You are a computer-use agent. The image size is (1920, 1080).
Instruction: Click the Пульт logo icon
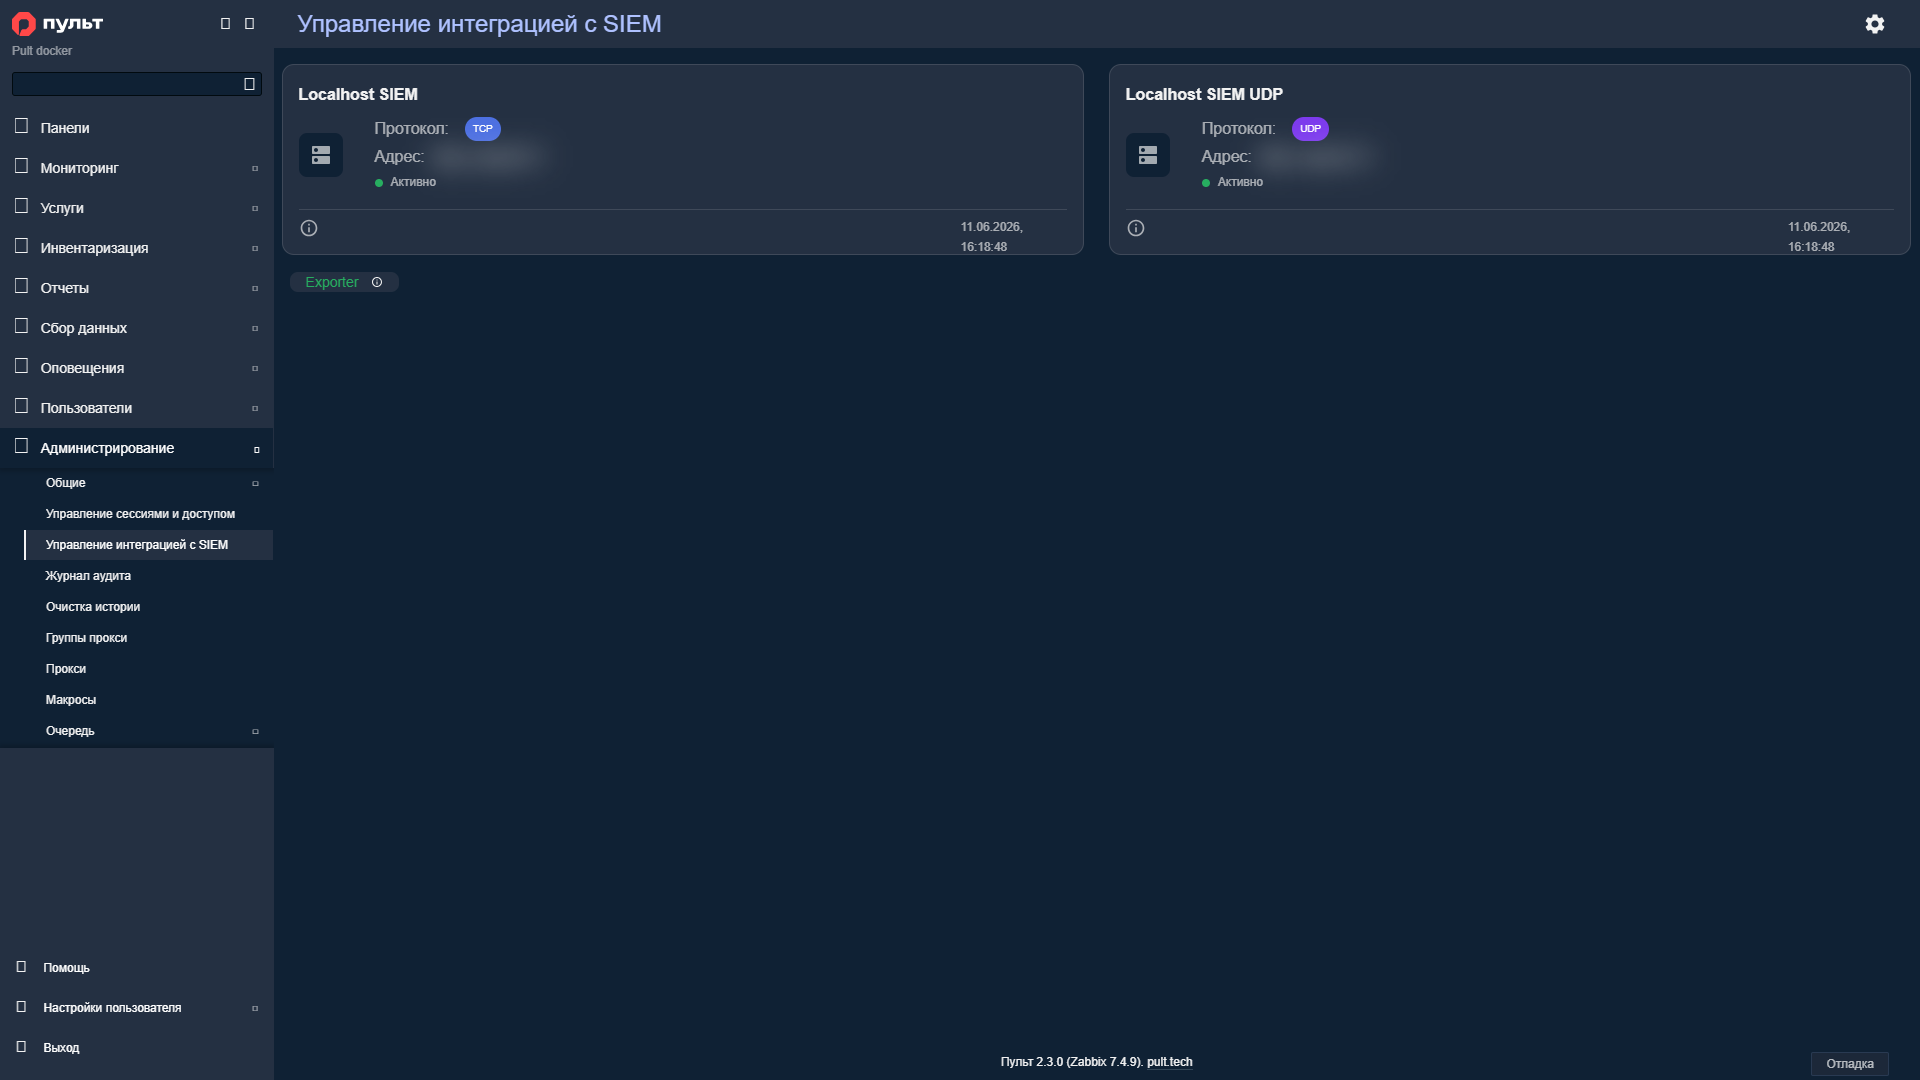23,23
